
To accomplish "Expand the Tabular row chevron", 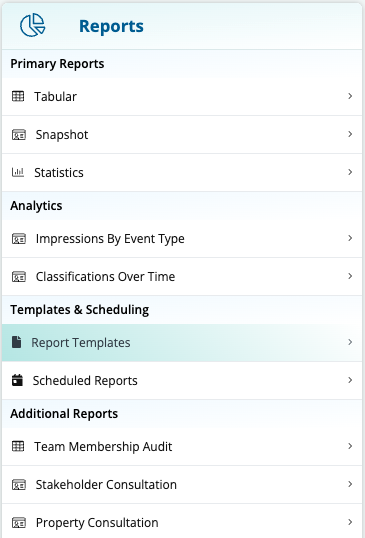I will tap(350, 96).
